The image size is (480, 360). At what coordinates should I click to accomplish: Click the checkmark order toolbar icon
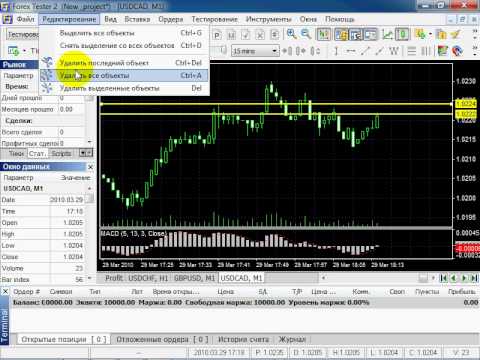pyautogui.click(x=246, y=35)
